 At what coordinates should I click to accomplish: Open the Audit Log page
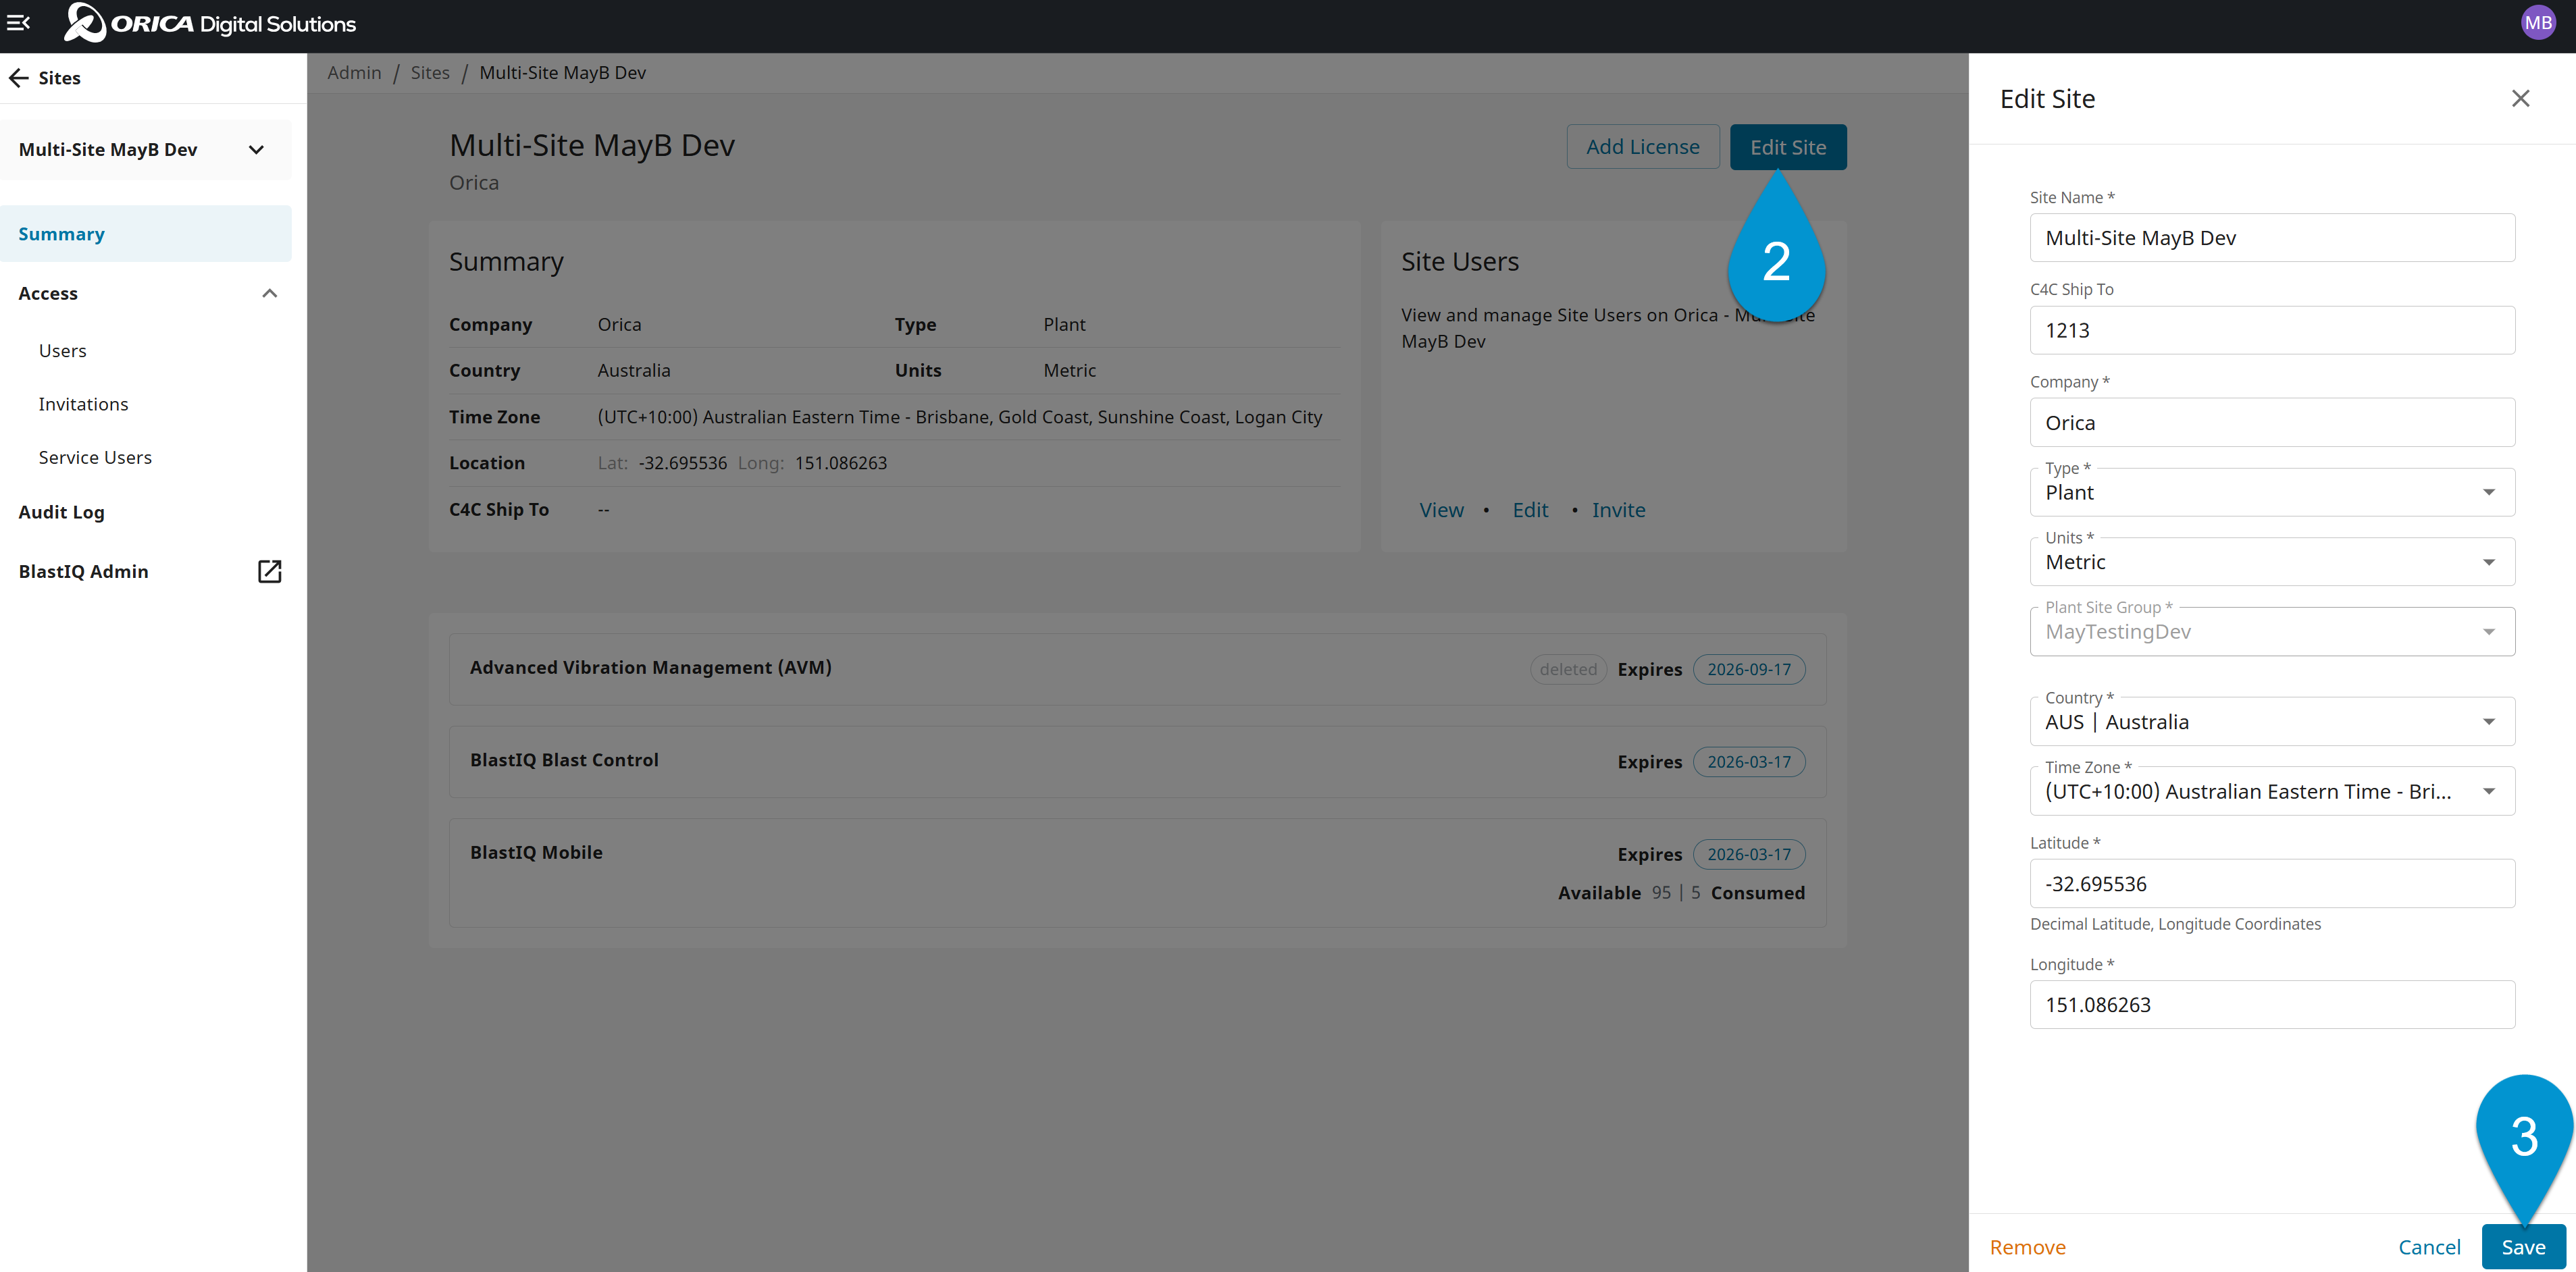[x=61, y=512]
